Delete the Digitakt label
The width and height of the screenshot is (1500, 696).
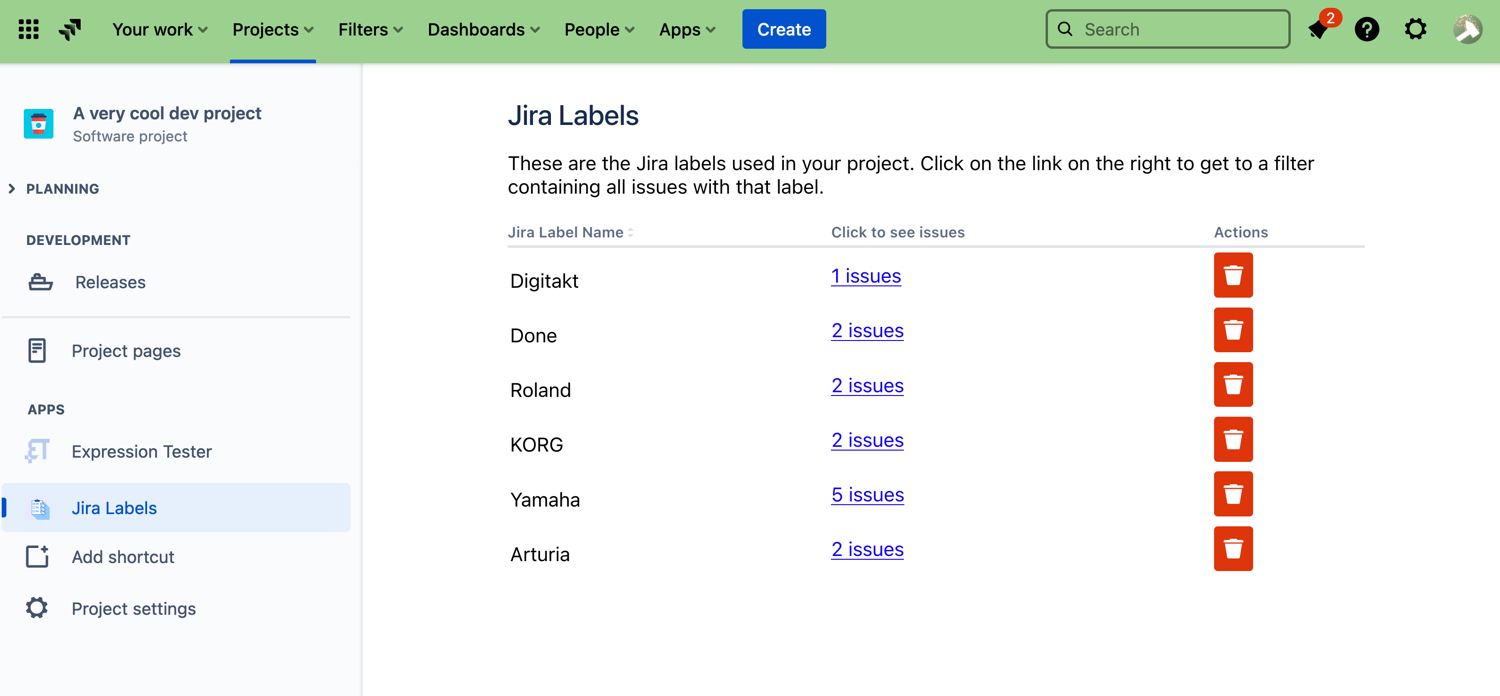(1233, 276)
